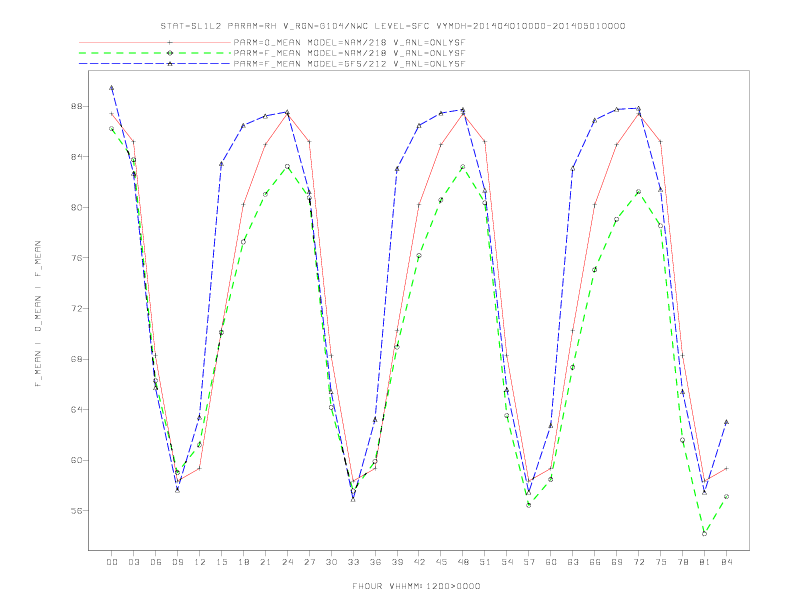Click the y-axis label 84
792x612 pixels.
[77, 157]
